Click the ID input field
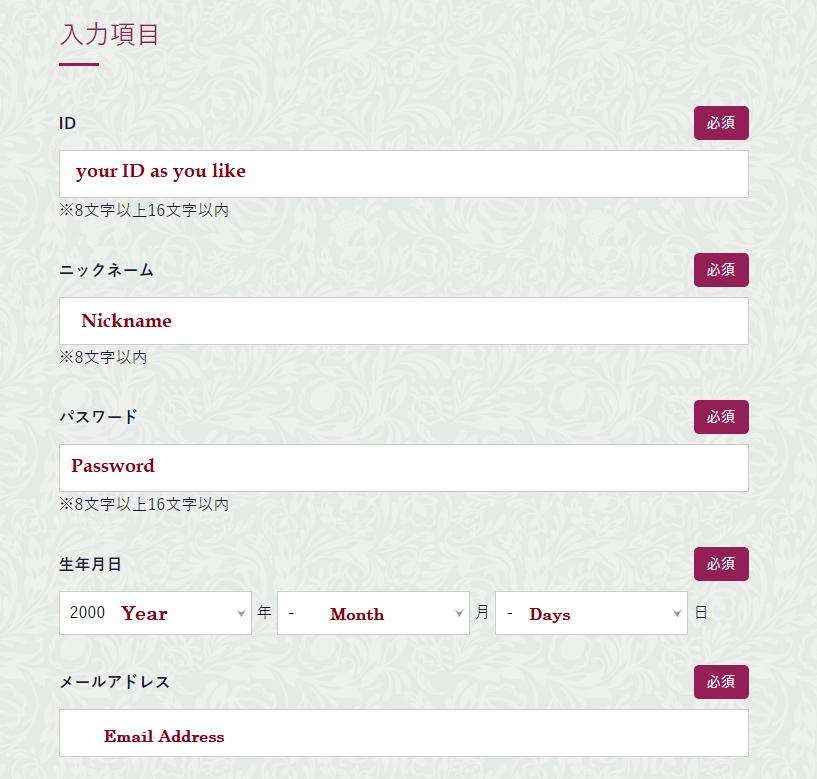Viewport: 817px width, 779px height. 404,174
